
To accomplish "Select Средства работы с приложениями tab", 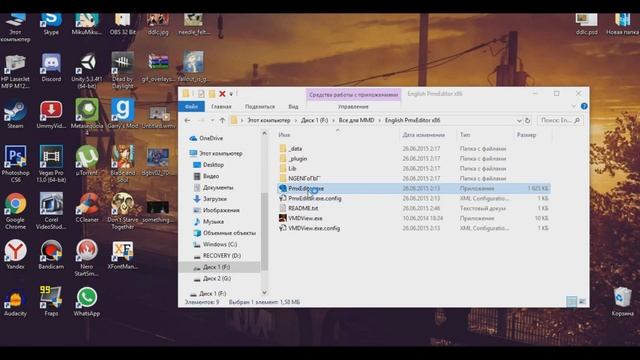I will (x=353, y=95).
